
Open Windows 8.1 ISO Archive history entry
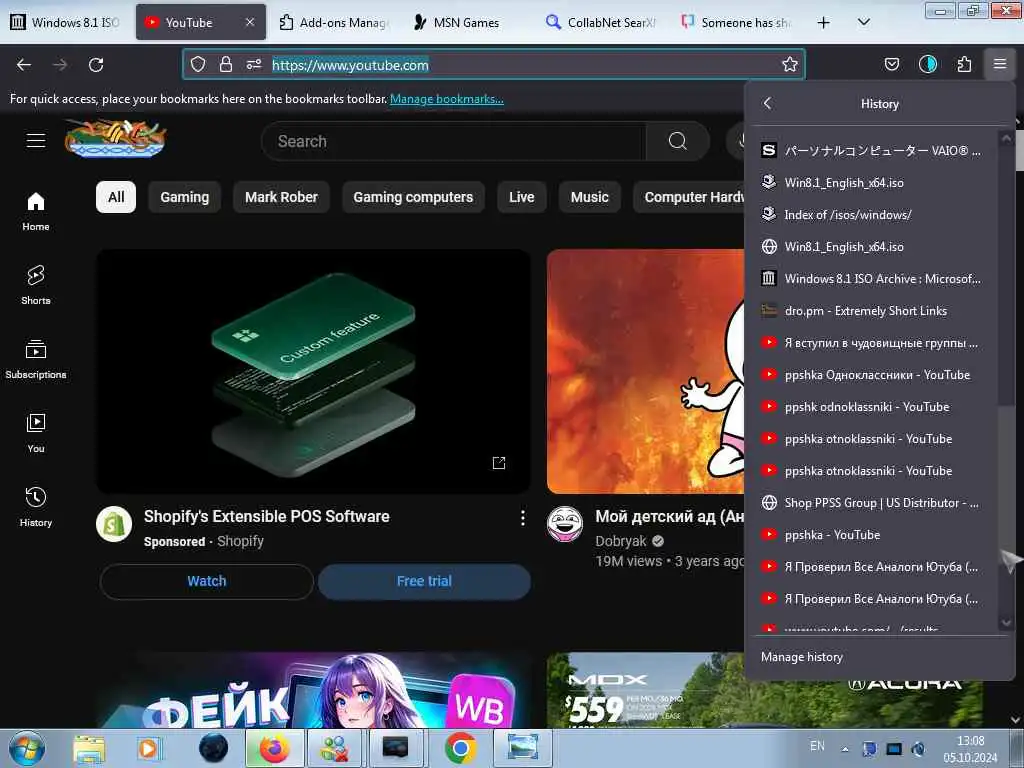tap(873, 278)
